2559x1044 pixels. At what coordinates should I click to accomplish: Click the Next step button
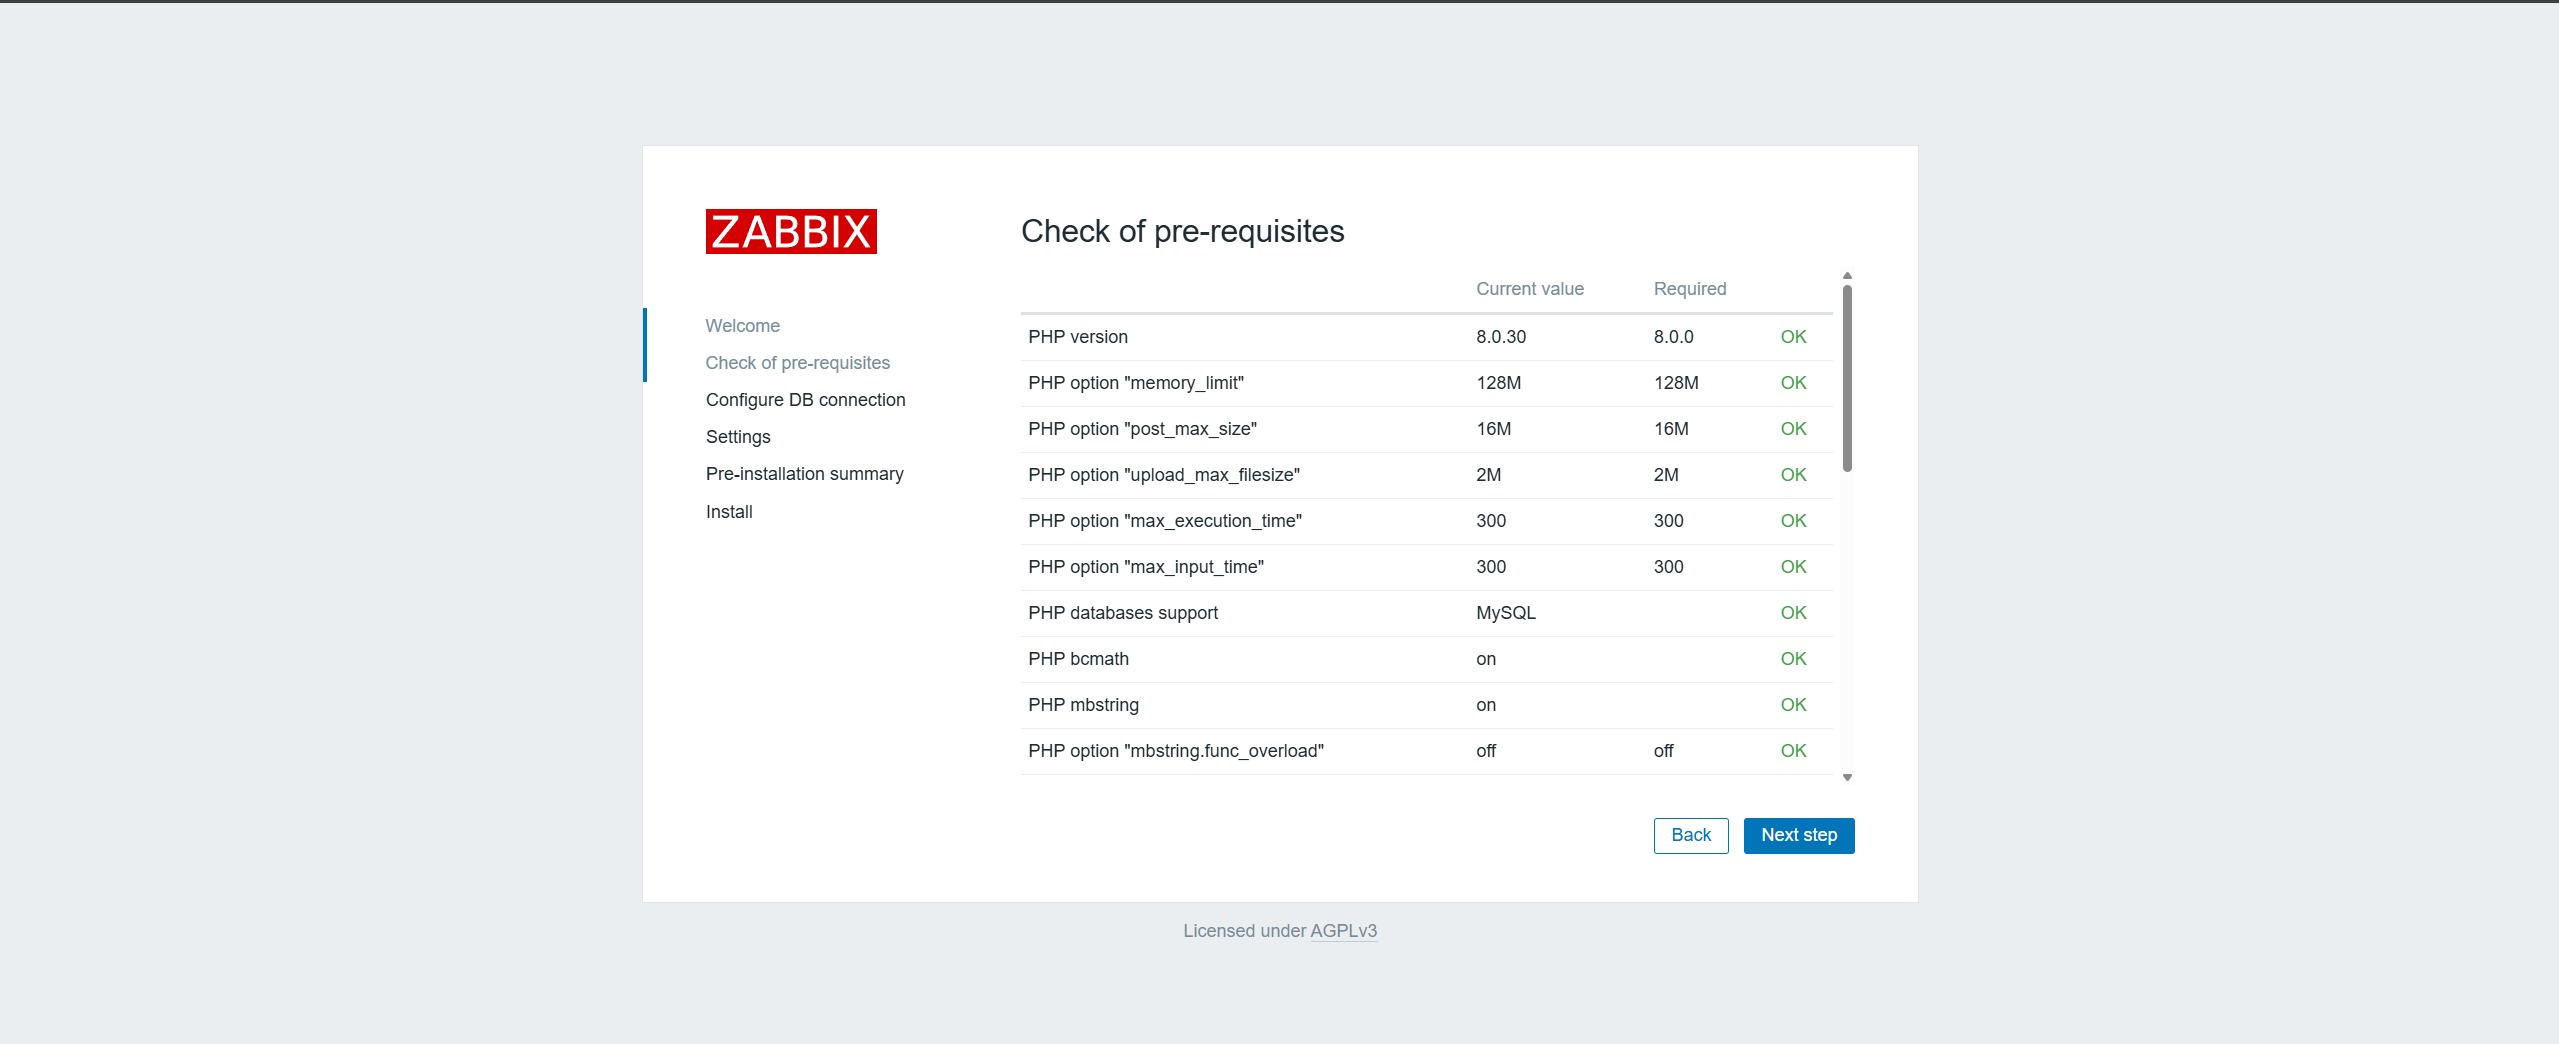pyautogui.click(x=1799, y=835)
